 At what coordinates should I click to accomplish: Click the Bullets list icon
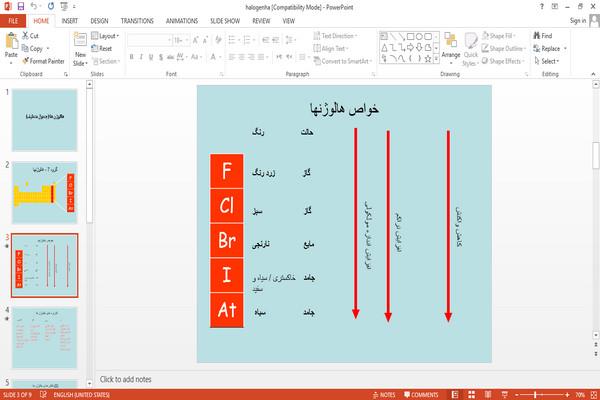232,40
